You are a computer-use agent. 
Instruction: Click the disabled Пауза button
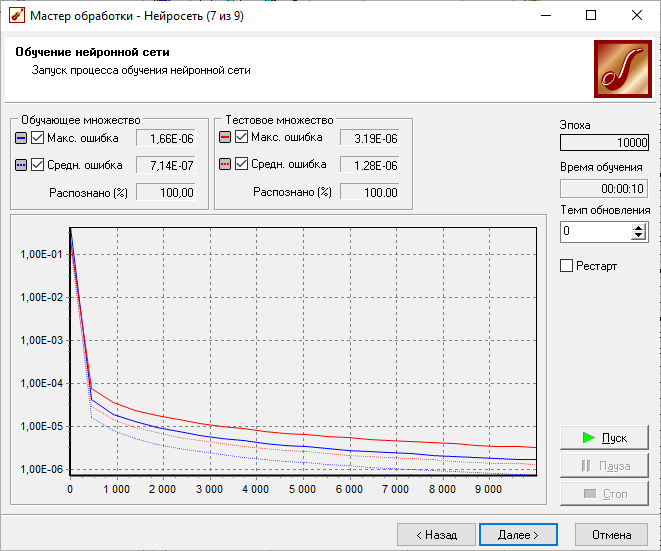pos(604,466)
